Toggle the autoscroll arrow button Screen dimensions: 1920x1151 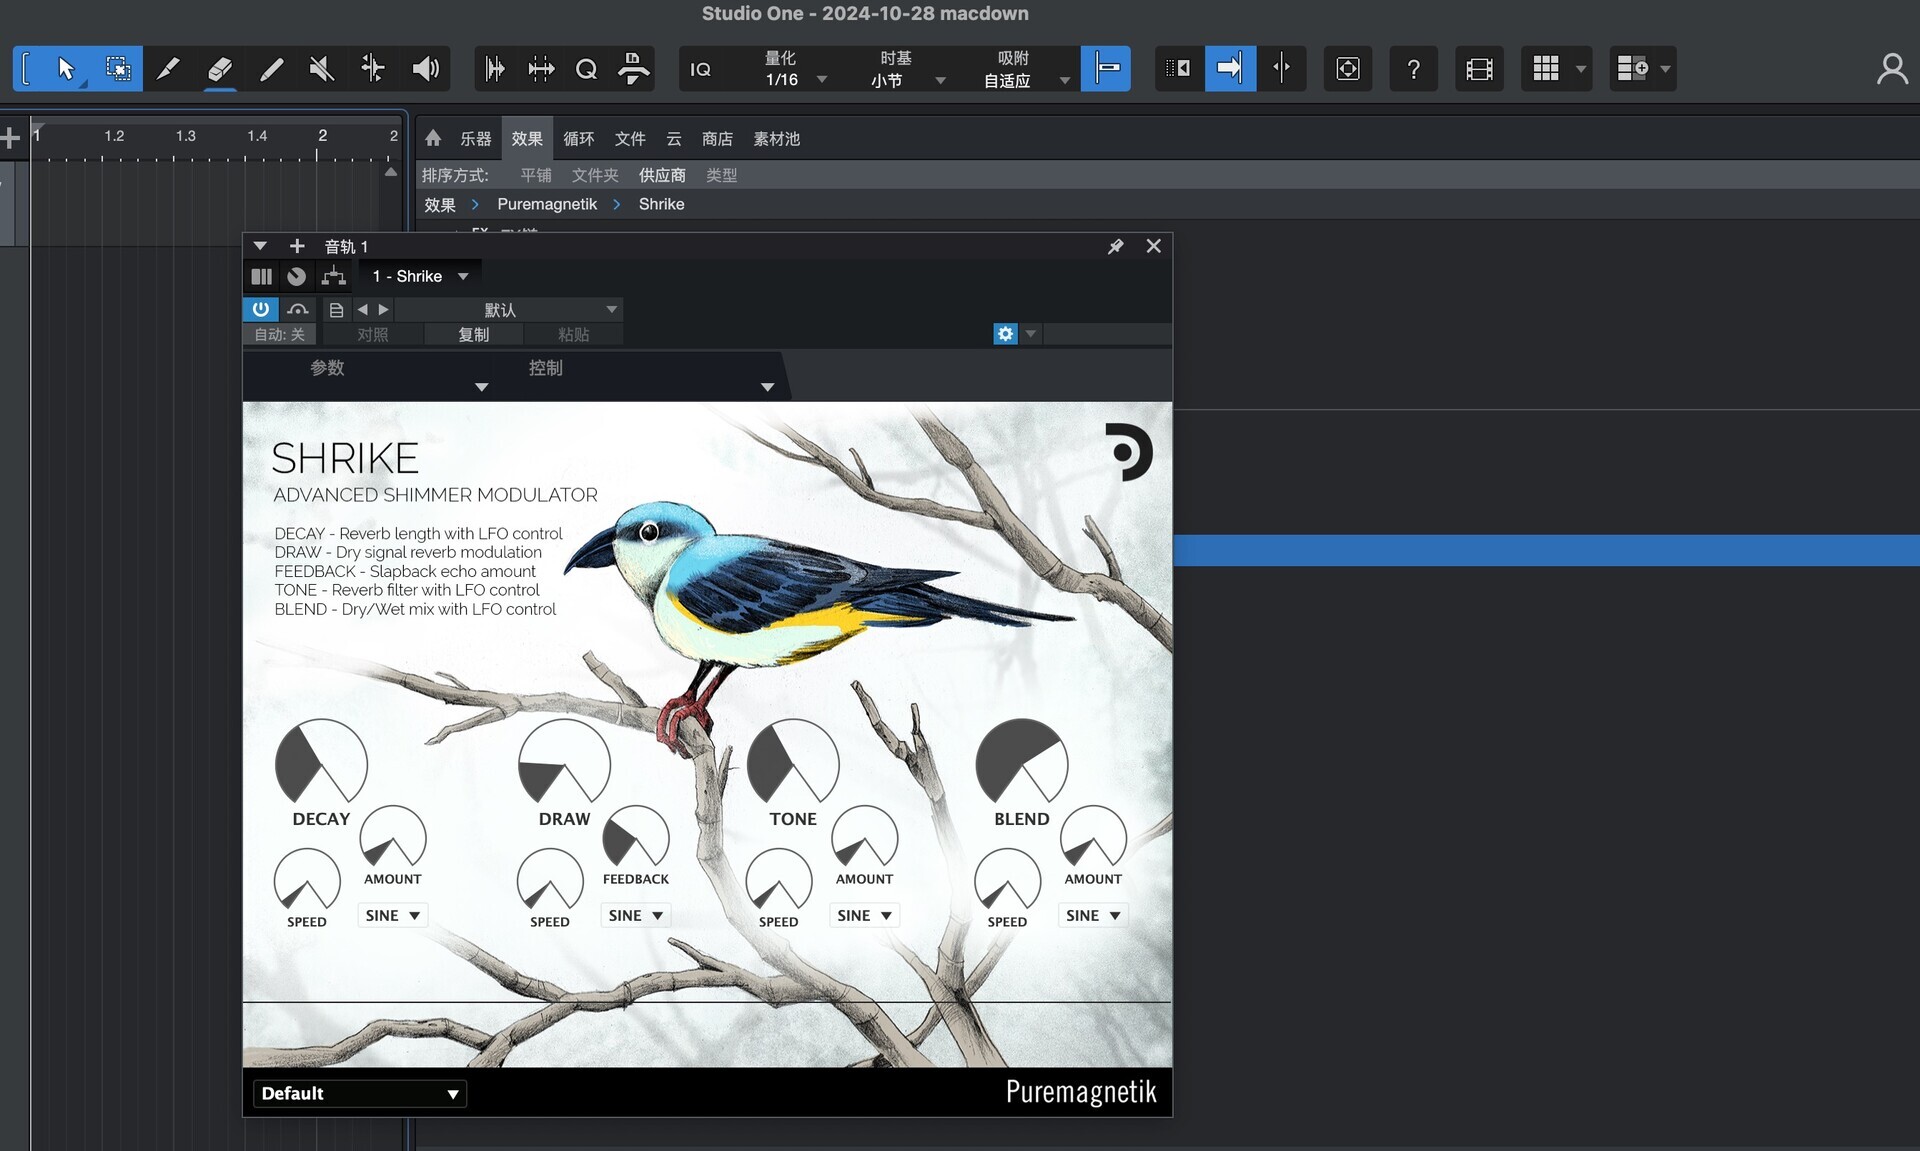click(x=1229, y=69)
